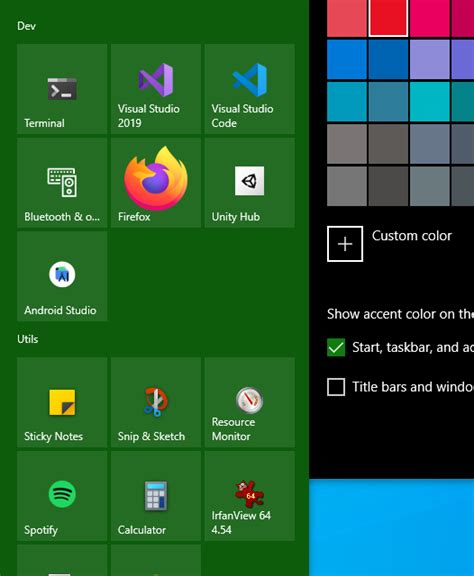This screenshot has width=474, height=576.
Task: Launch Firefox from Start menu
Action: pyautogui.click(x=156, y=183)
